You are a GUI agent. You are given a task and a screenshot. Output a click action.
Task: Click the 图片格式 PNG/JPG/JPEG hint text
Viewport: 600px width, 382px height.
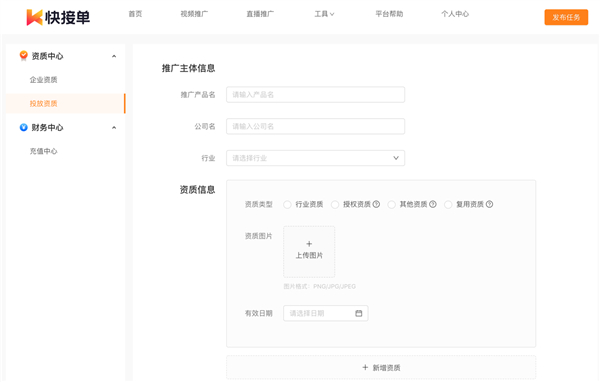(x=320, y=286)
